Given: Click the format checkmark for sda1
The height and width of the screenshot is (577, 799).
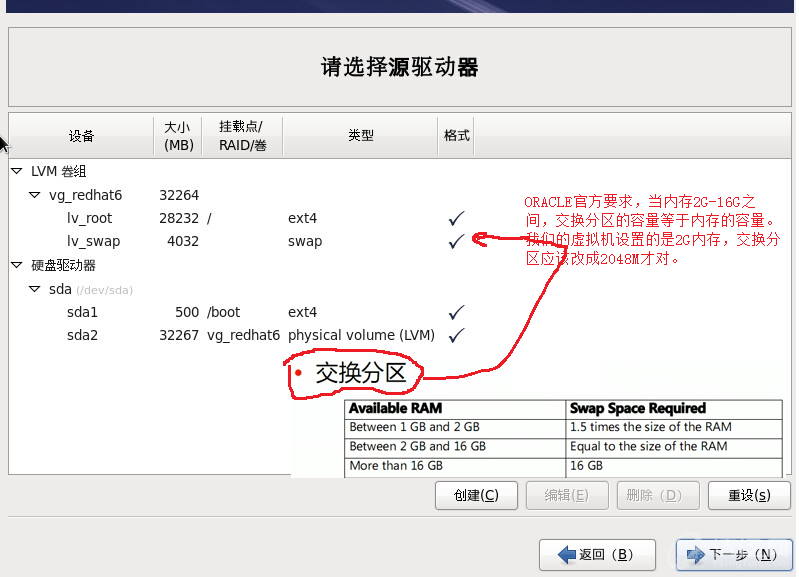Looking at the screenshot, I should coord(456,312).
